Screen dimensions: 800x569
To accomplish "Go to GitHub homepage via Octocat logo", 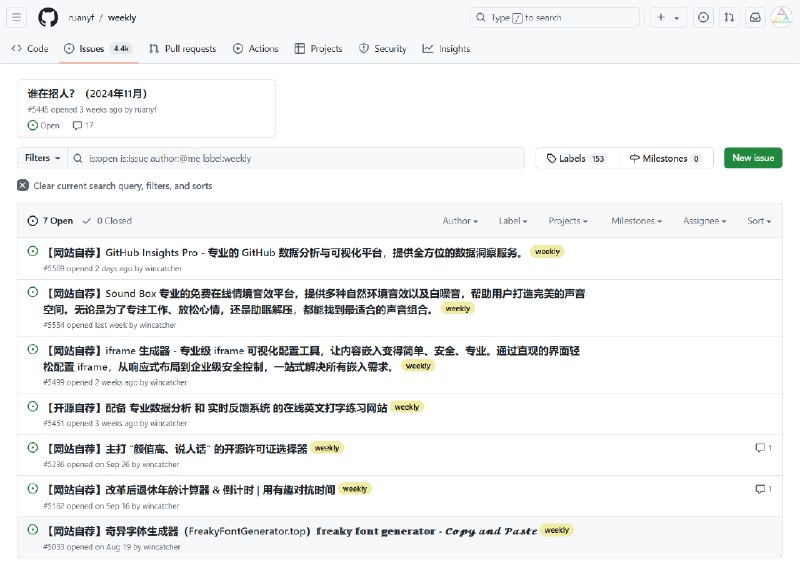I will pyautogui.click(x=48, y=17).
